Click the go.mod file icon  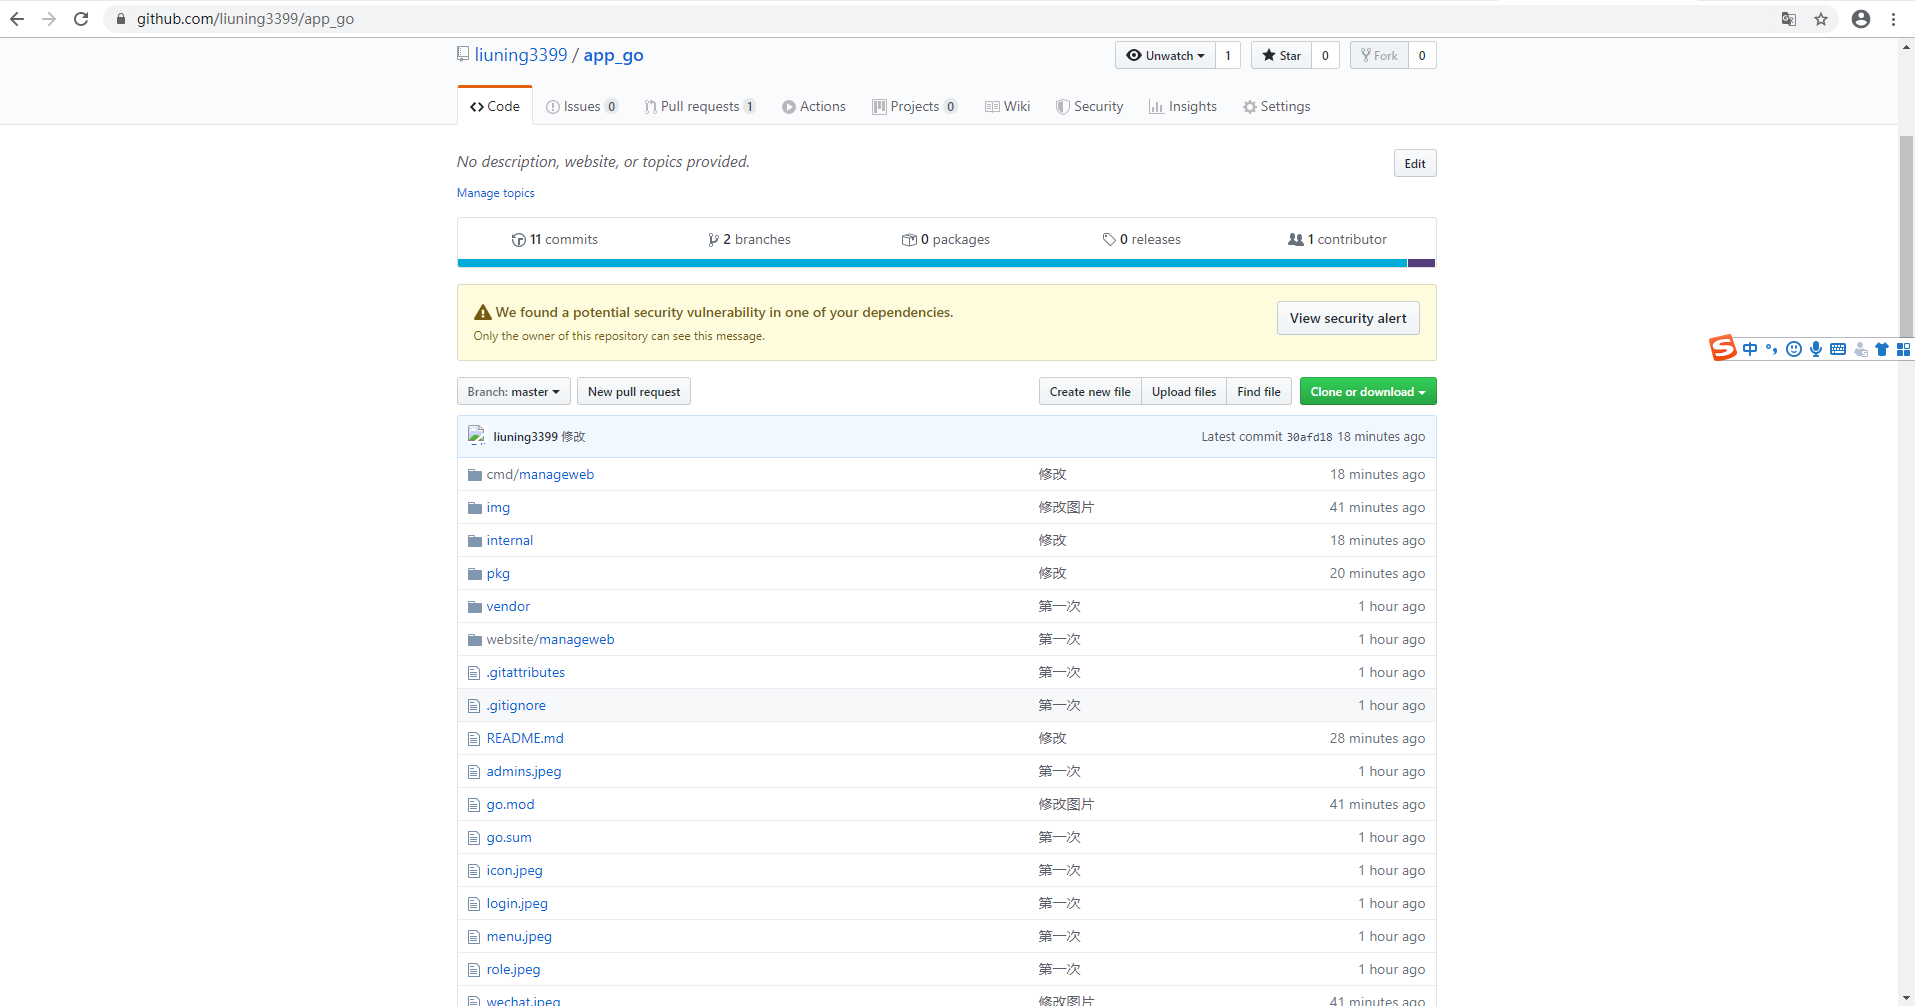(x=474, y=805)
